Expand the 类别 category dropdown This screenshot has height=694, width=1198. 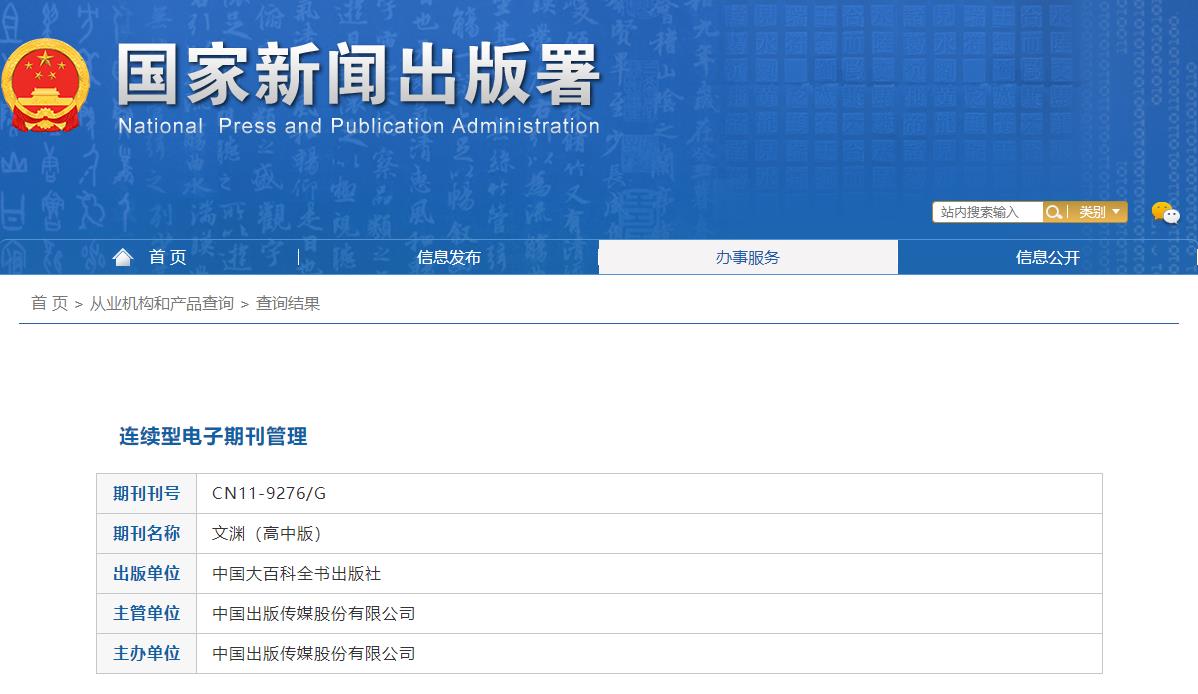click(1098, 212)
